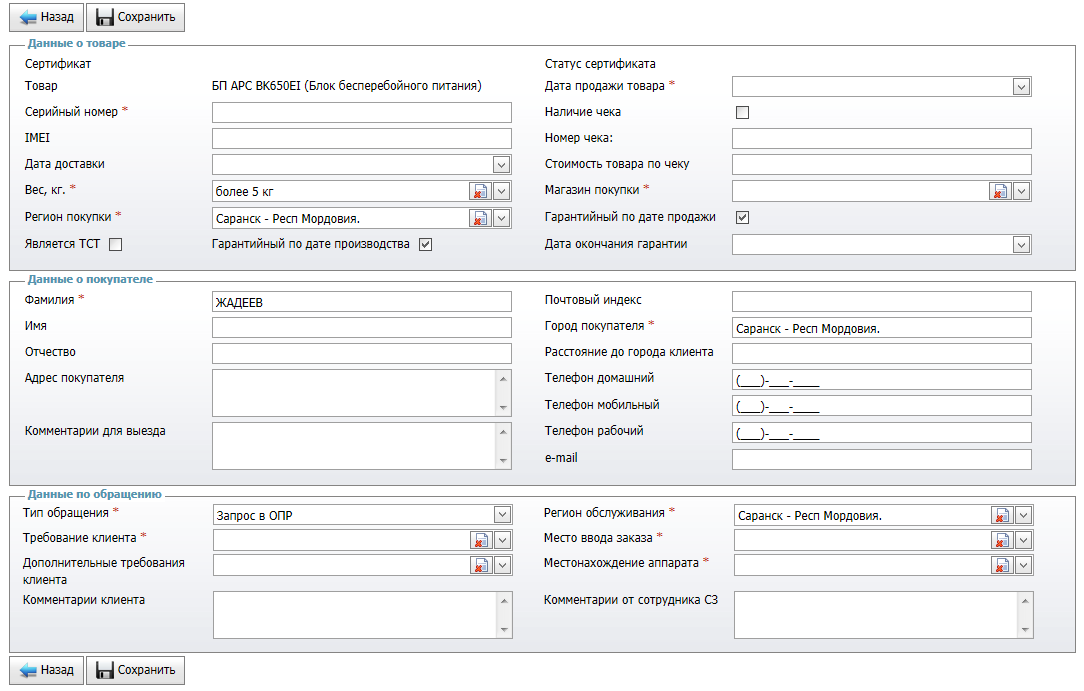Expand the Тип обращения dropdown

(502, 514)
